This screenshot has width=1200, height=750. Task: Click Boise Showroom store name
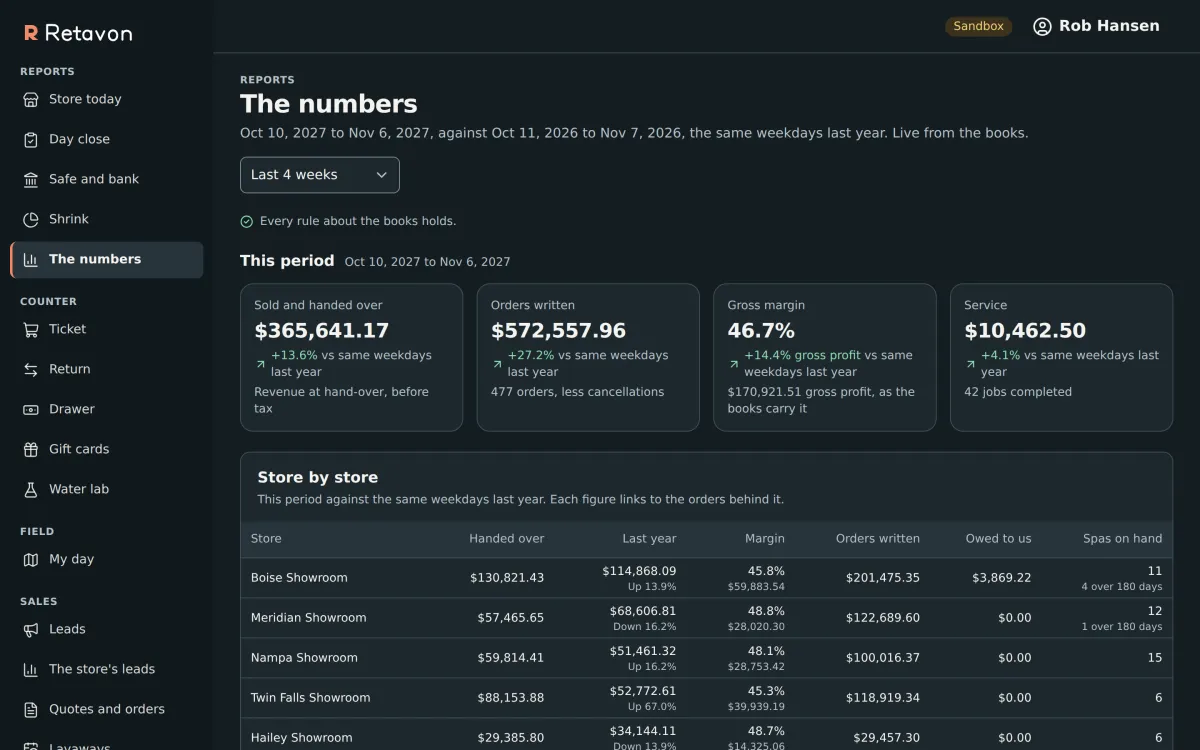[x=299, y=578]
